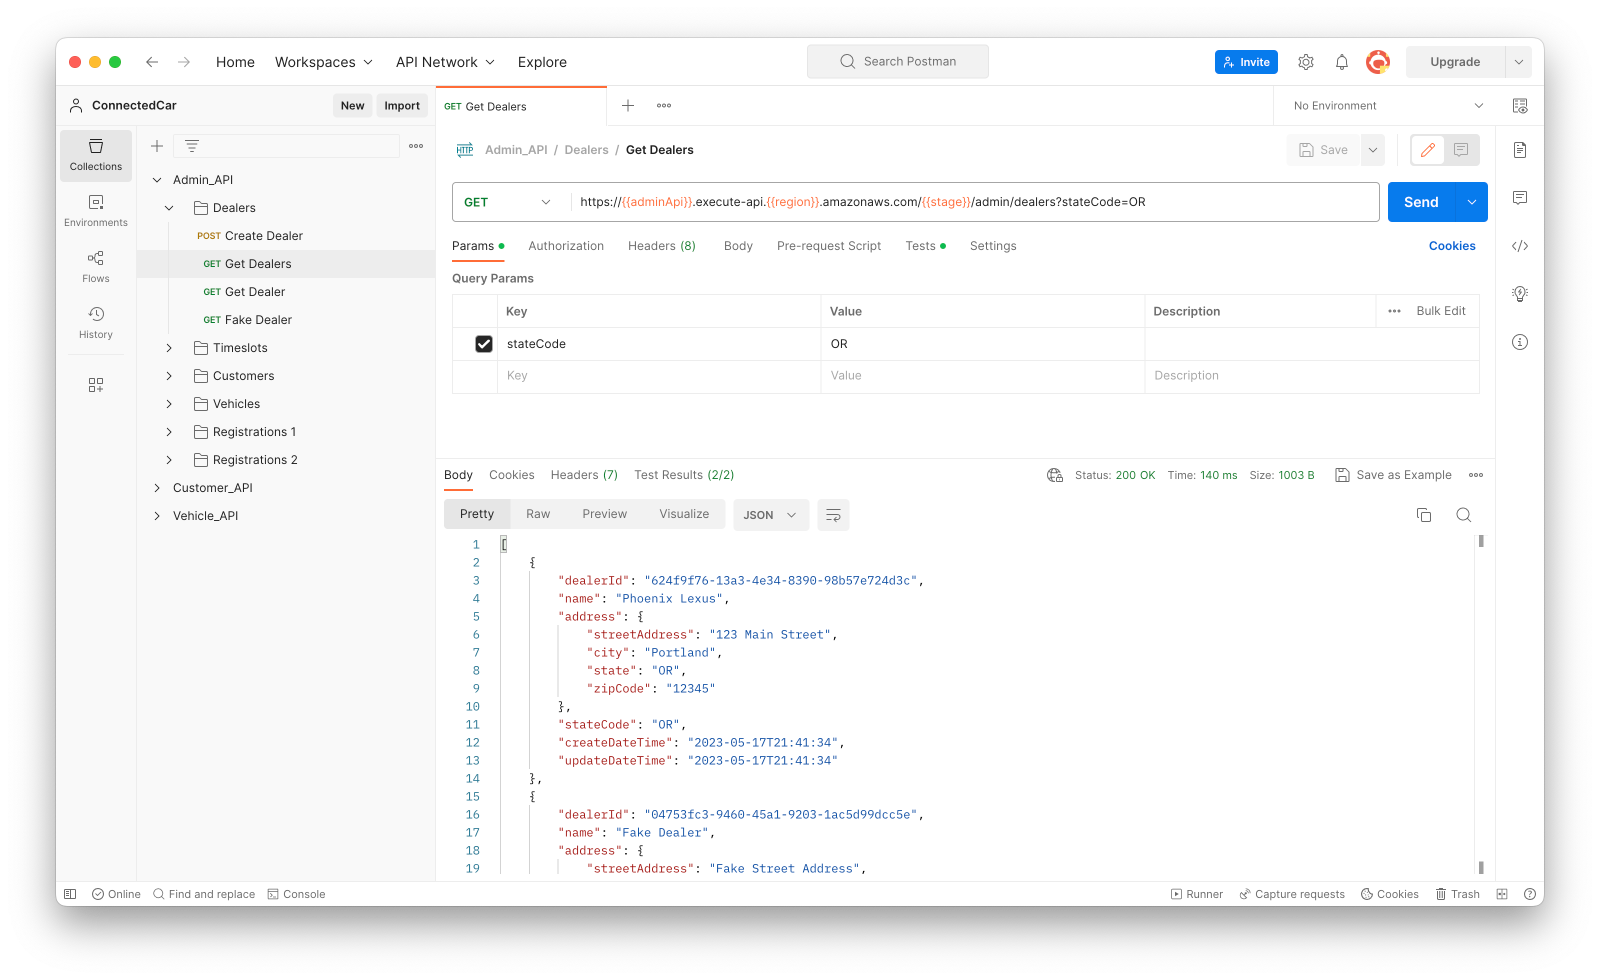
Task: Uncheck the stateCode query parameter
Action: [484, 344]
